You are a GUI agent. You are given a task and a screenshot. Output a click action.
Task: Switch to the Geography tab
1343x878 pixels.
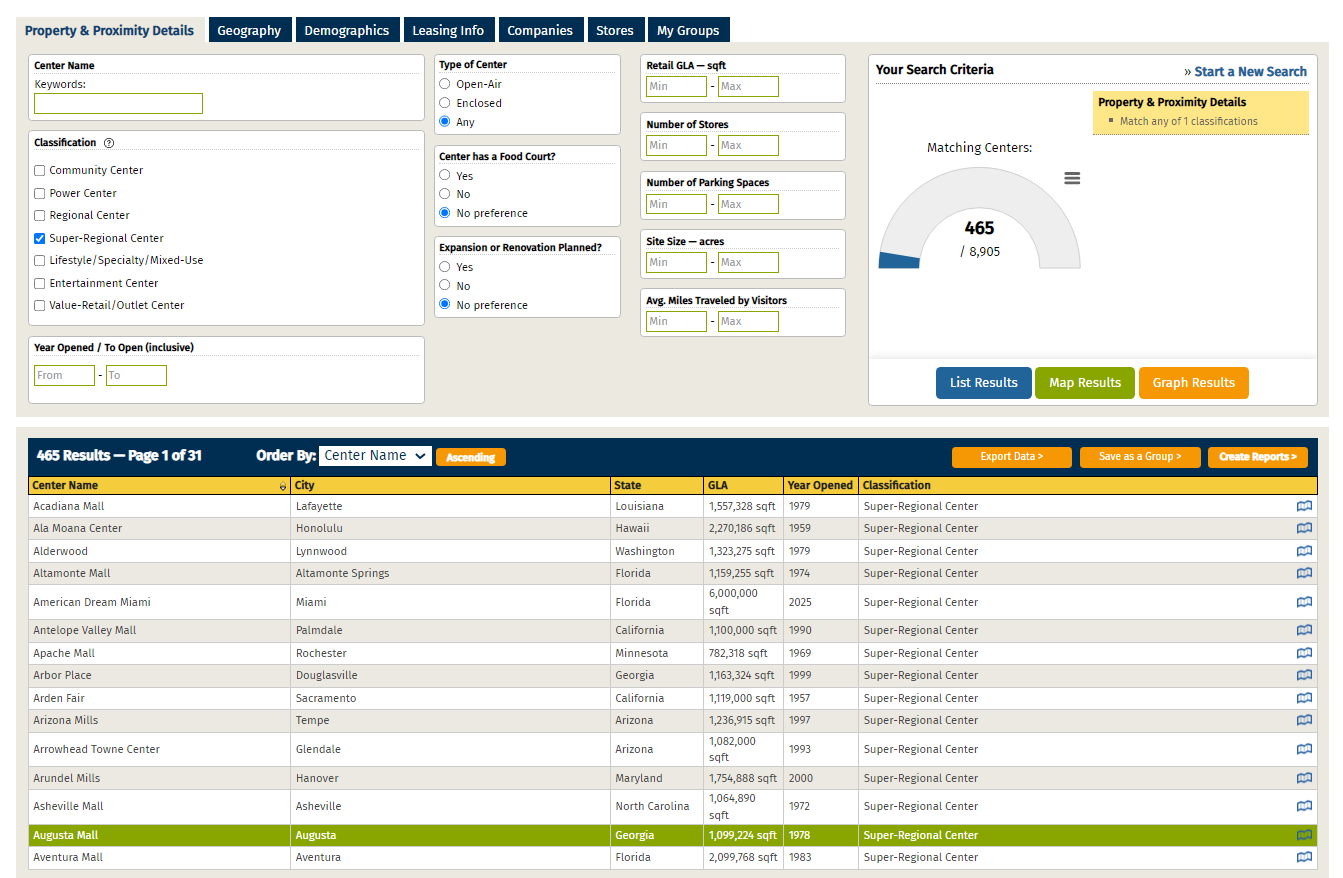[x=249, y=30]
